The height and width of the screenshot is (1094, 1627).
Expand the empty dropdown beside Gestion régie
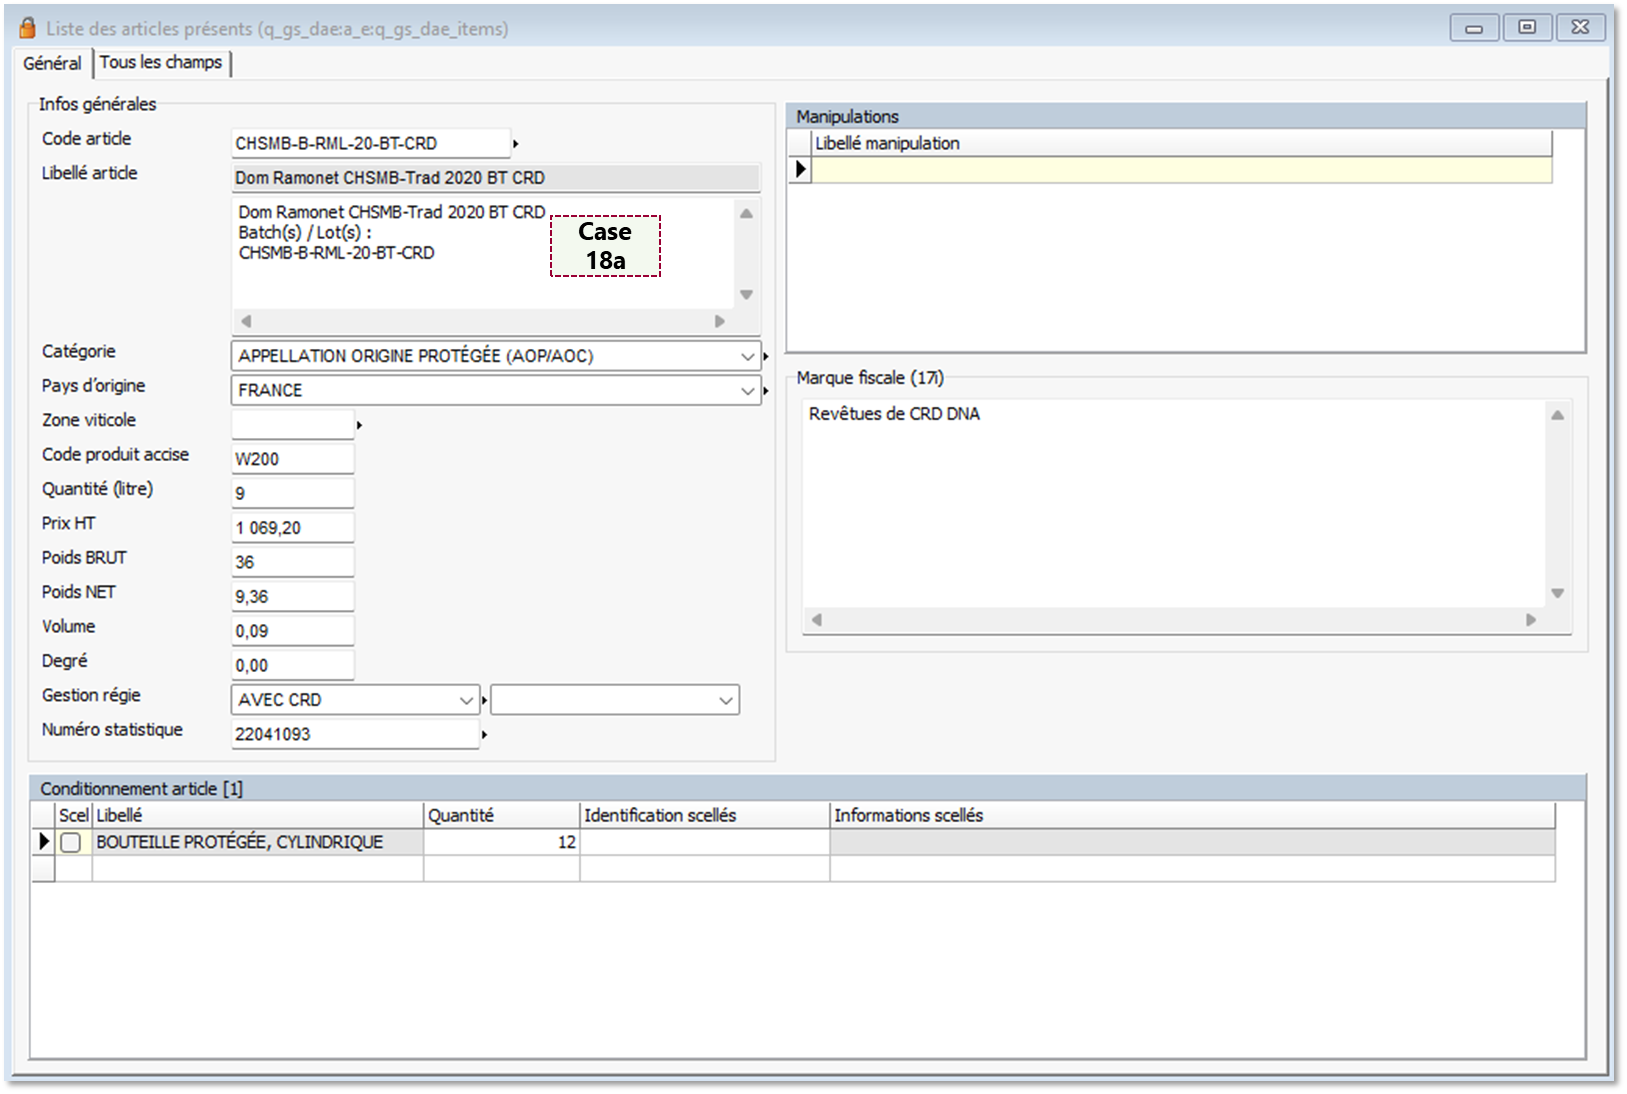[x=726, y=700]
